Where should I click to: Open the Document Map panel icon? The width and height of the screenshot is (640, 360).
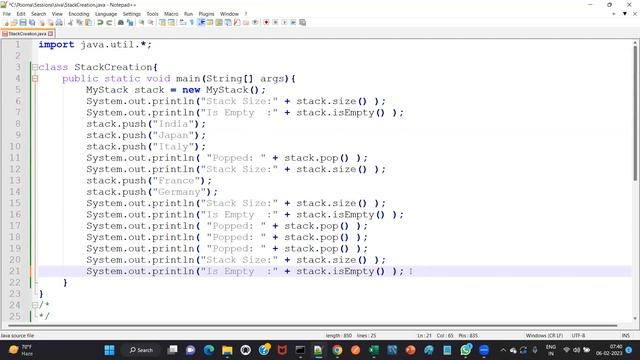tap(219, 22)
